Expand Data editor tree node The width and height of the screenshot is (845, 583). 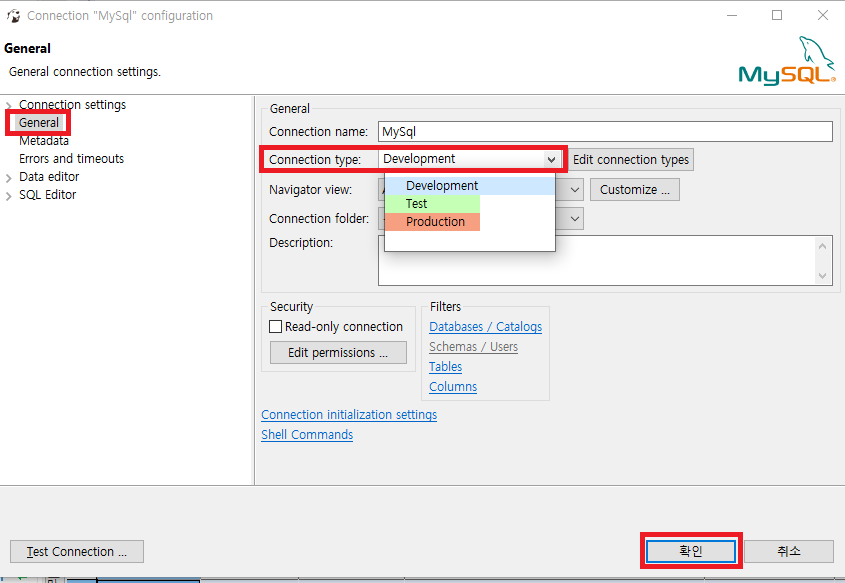[x=8, y=177]
